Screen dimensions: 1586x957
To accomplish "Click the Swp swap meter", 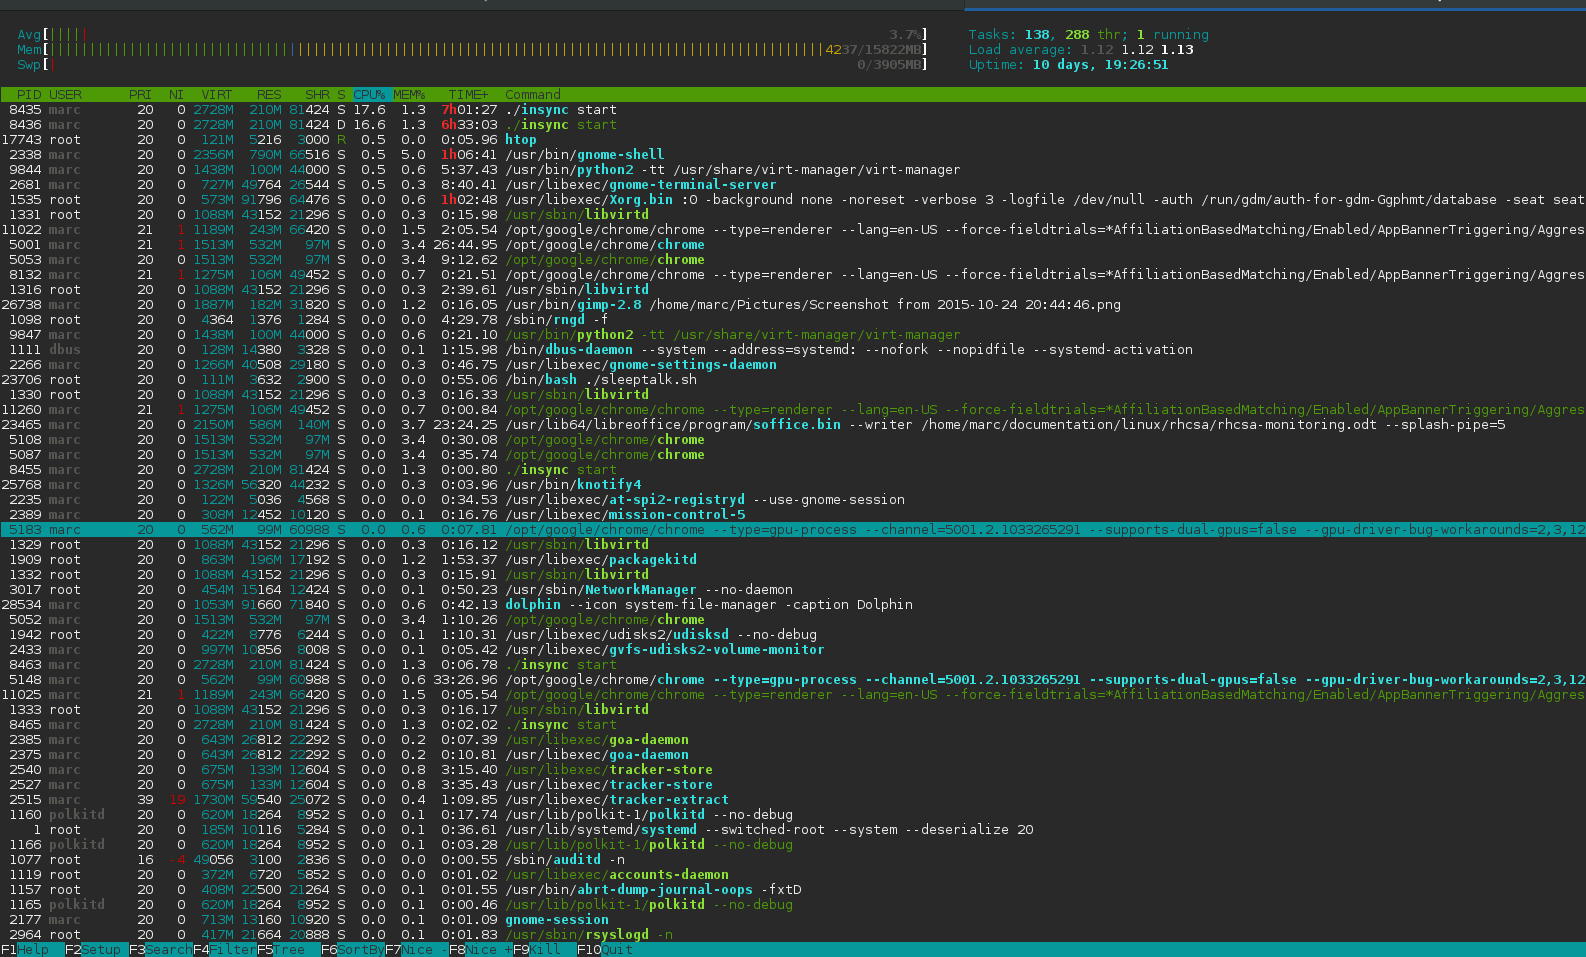I will tap(472, 65).
